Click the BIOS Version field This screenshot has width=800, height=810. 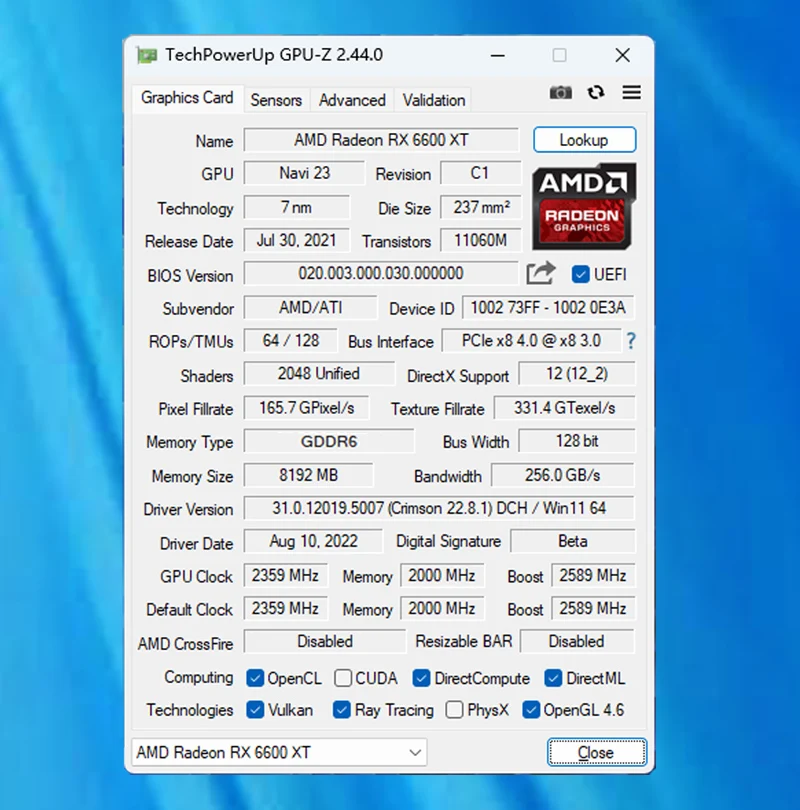[381, 273]
